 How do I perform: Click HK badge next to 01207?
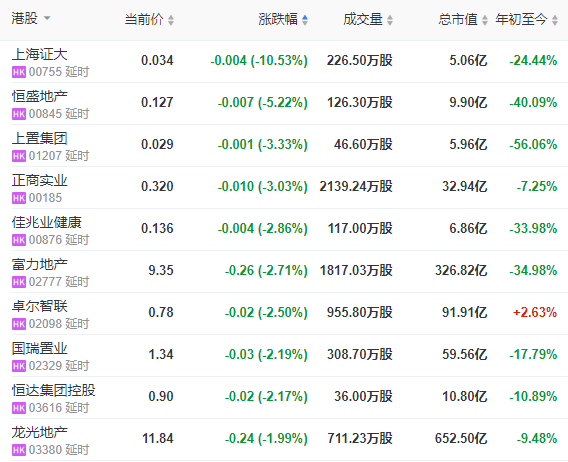[x=19, y=156]
